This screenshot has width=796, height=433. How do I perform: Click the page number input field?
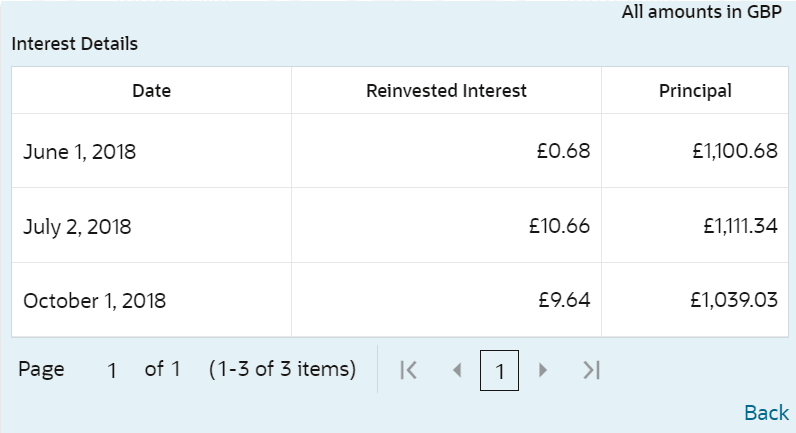click(113, 370)
